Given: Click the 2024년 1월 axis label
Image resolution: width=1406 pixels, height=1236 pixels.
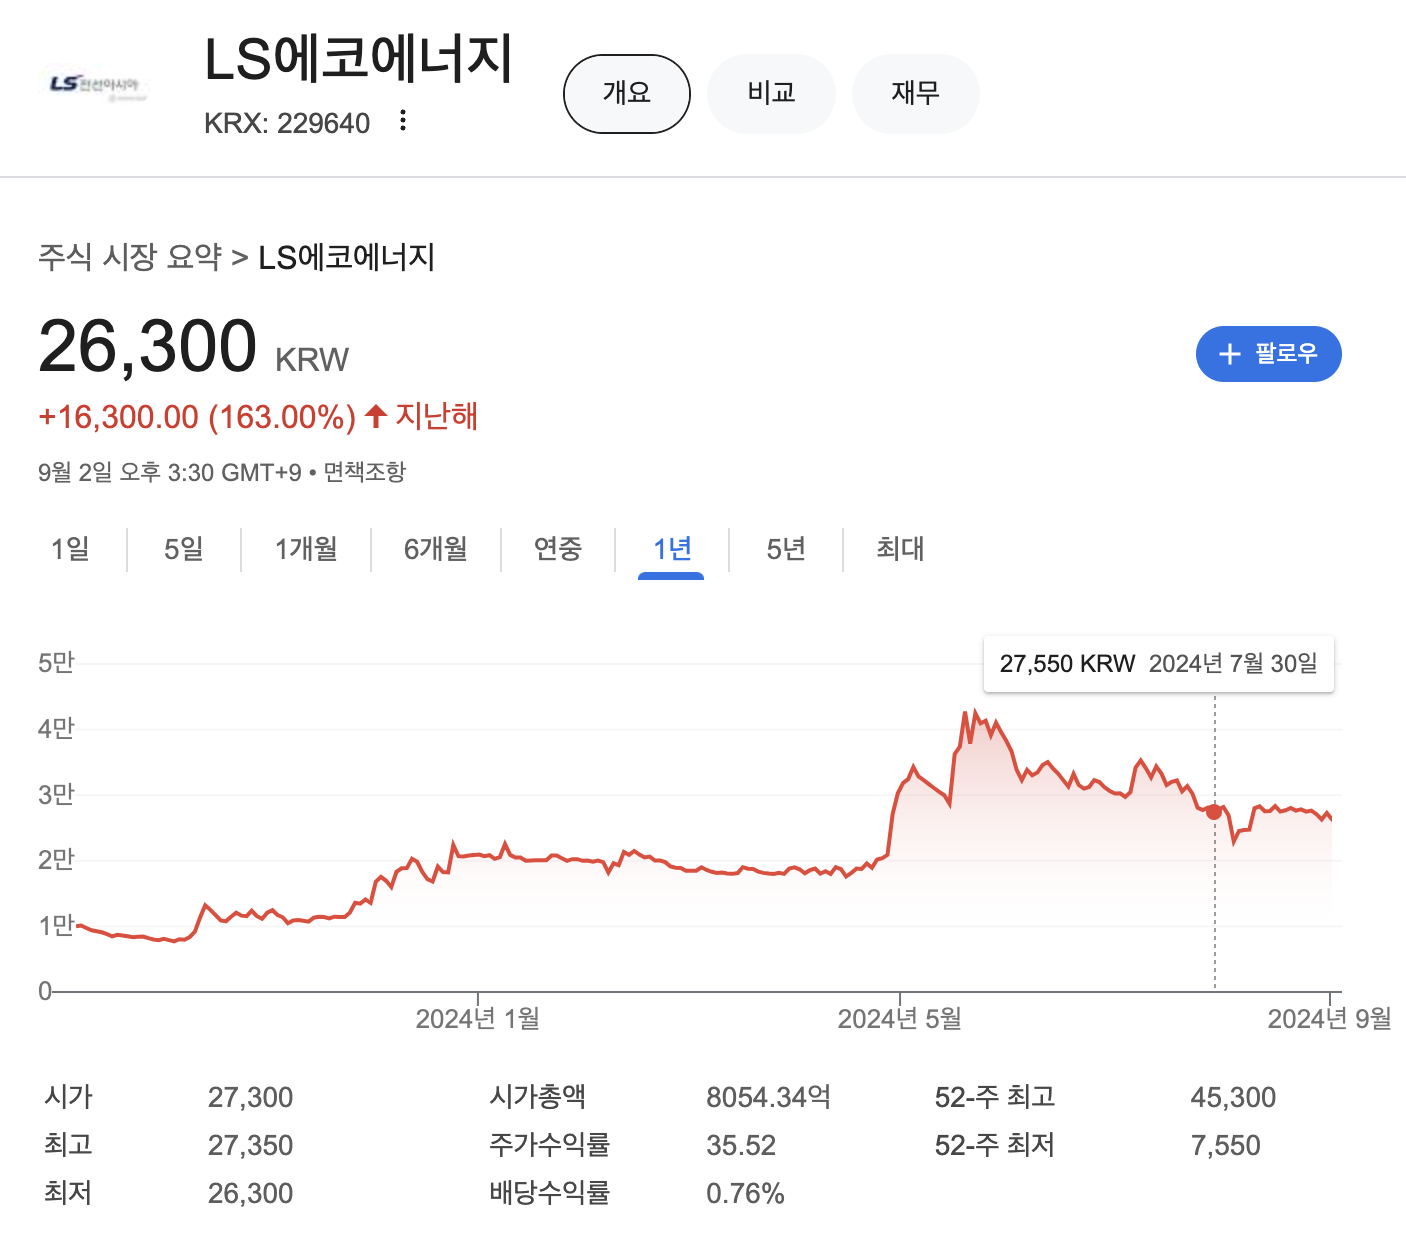Looking at the screenshot, I should point(478,1019).
